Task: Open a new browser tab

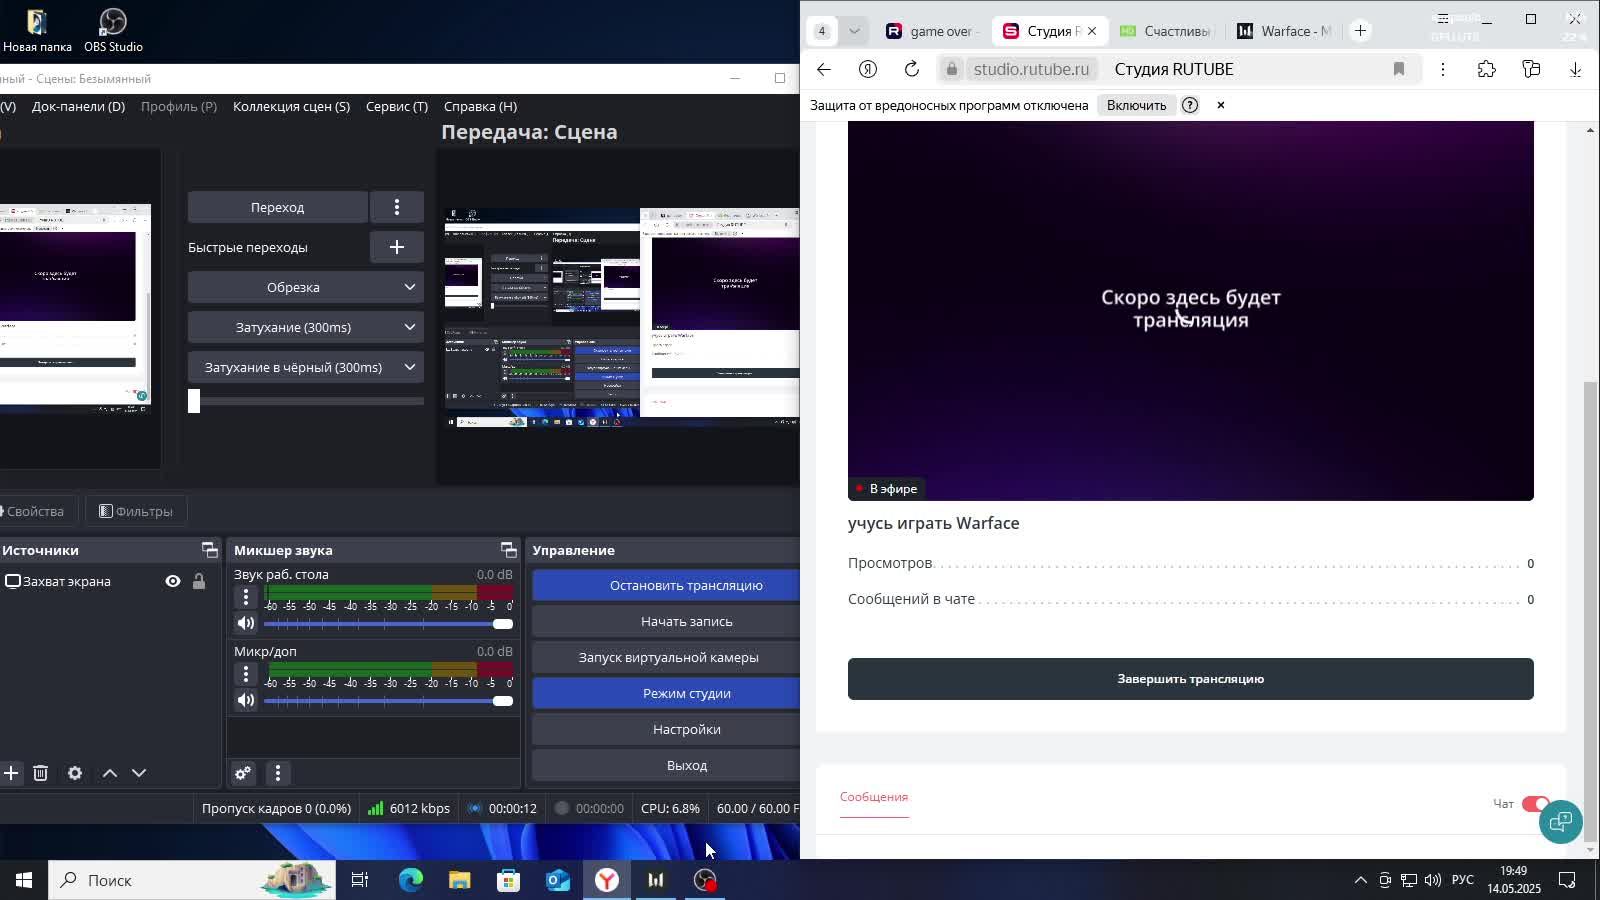Action: [x=1360, y=31]
